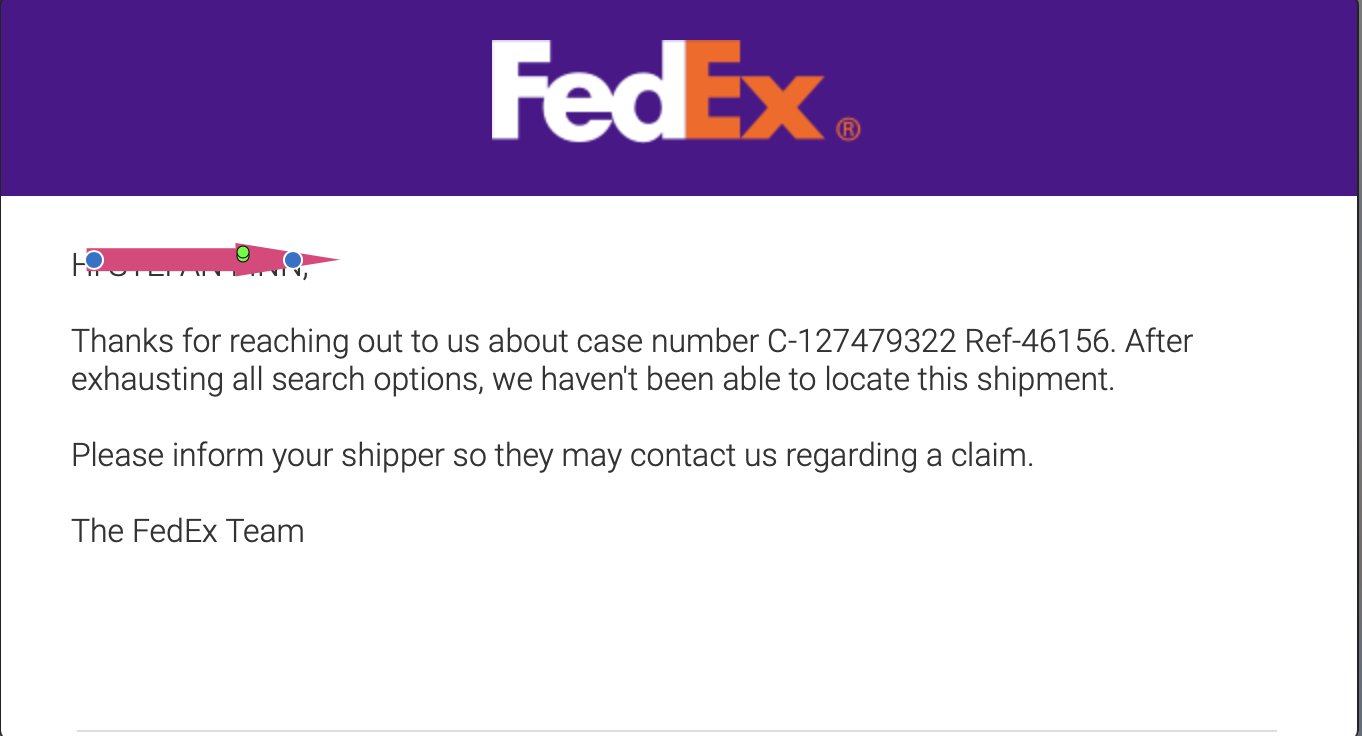The height and width of the screenshot is (736, 1362).
Task: Click the gray horizontal divider line below
Action: point(677,731)
